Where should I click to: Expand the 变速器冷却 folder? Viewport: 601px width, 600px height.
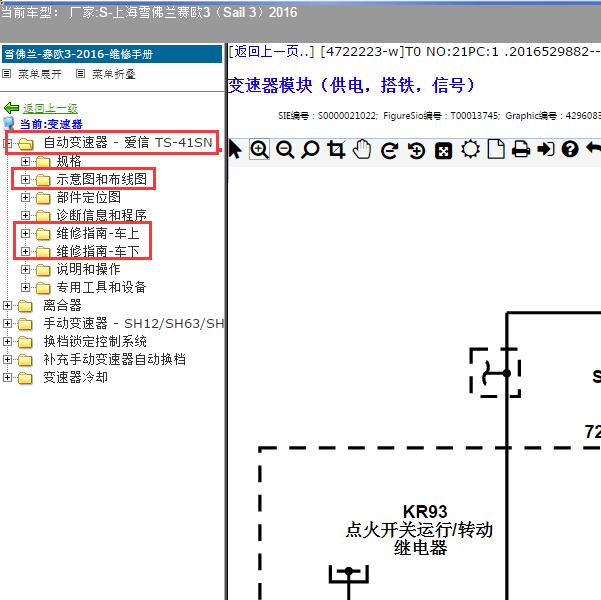[x=7, y=378]
